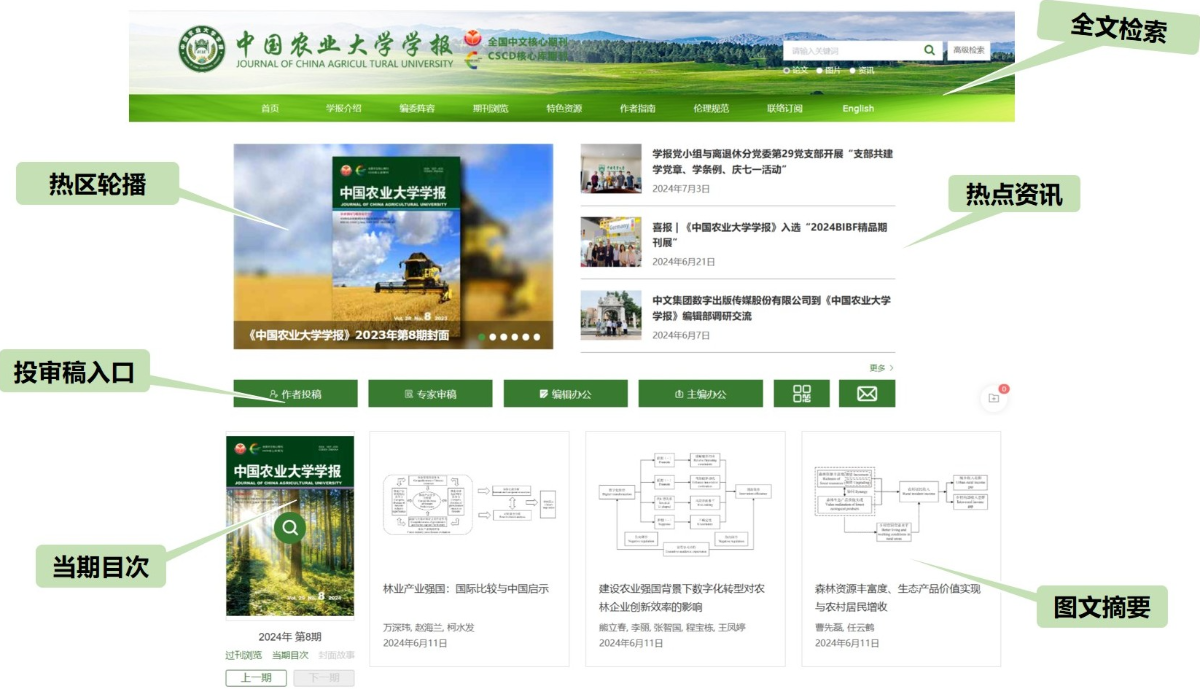The image size is (1200, 689).
Task: Open the floating folder icon with red badge
Action: 994,398
